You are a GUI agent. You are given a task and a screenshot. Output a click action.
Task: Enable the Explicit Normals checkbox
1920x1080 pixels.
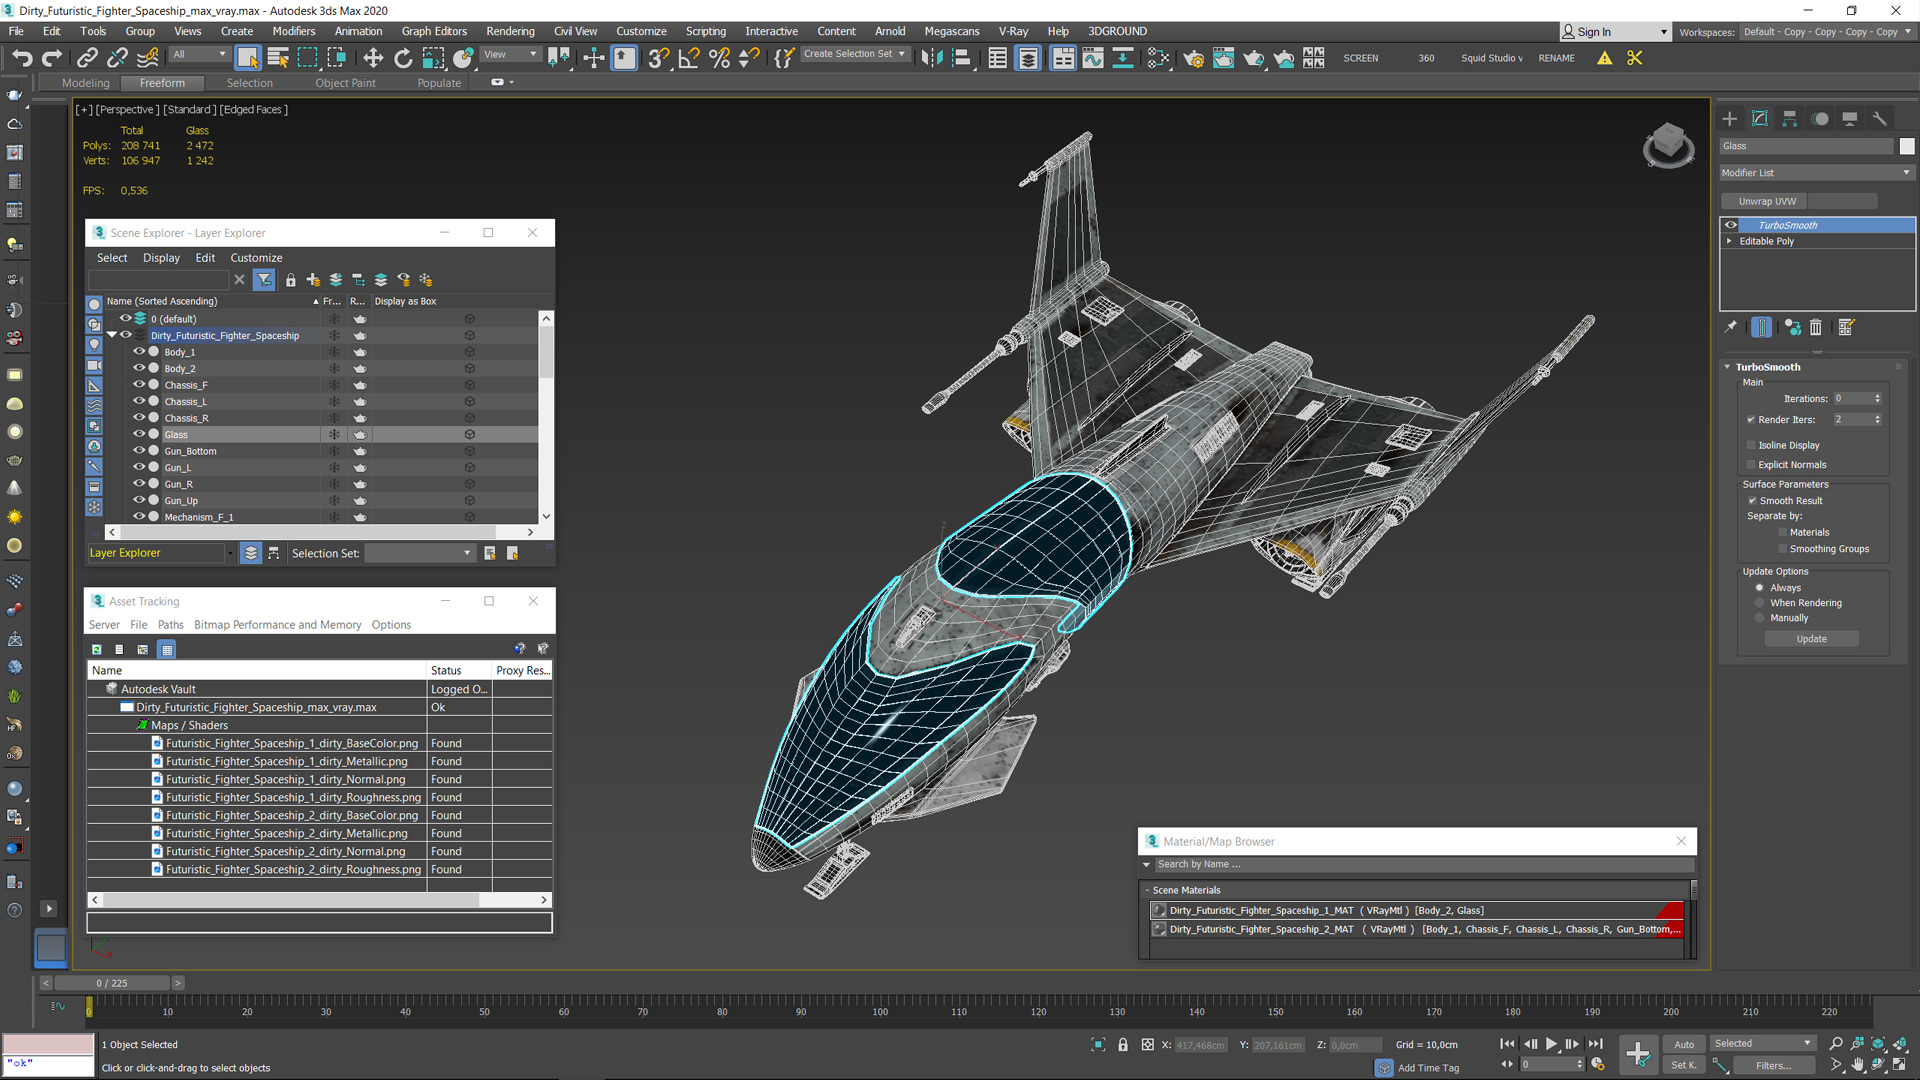[x=1751, y=465]
